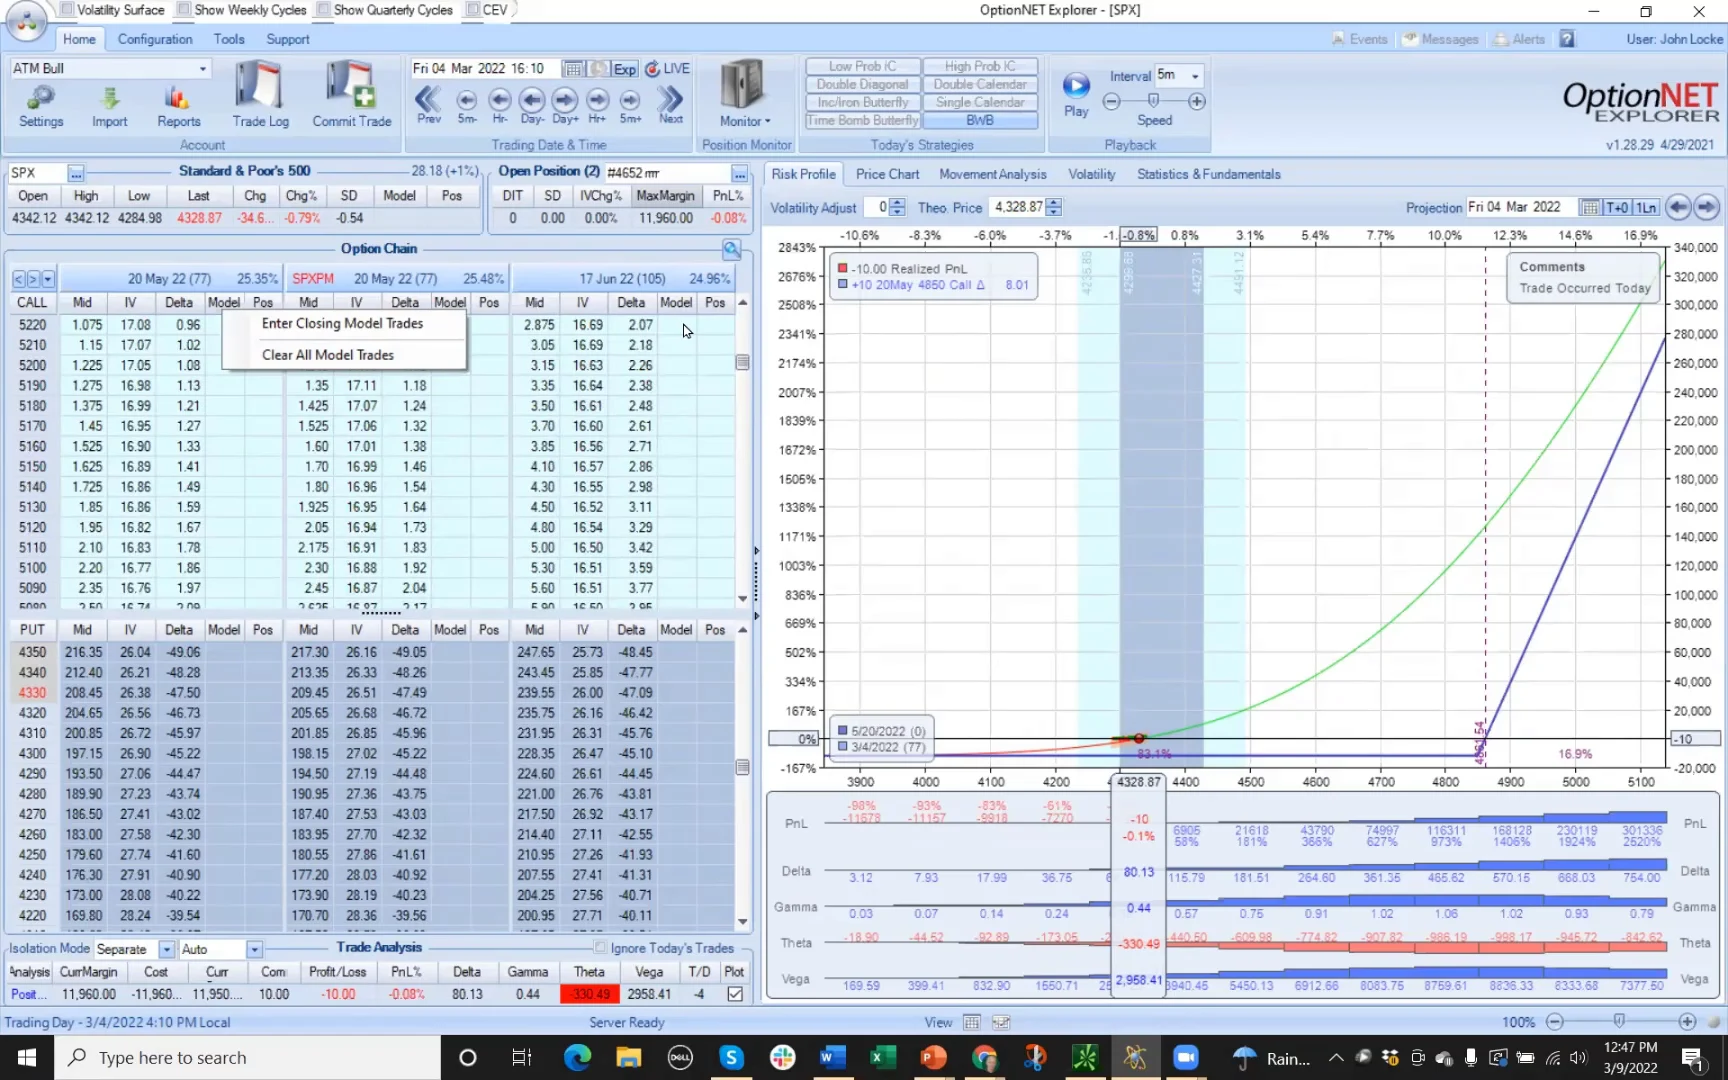Click the SPX symbol input field

tap(37, 173)
